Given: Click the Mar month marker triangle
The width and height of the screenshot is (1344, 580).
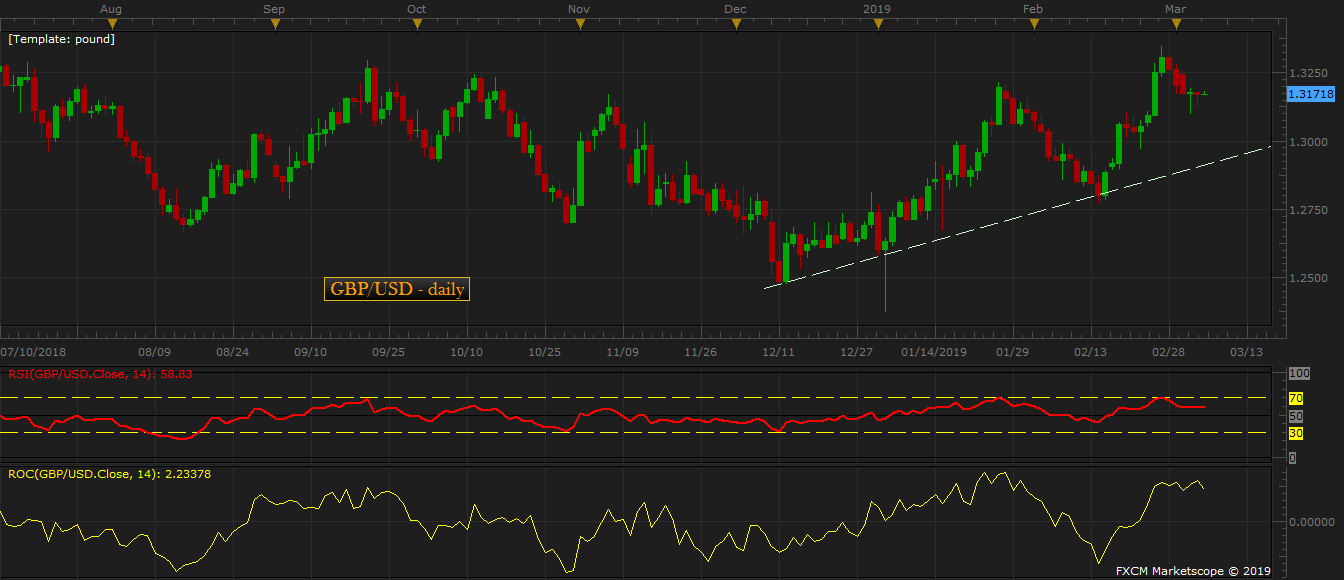Looking at the screenshot, I should pyautogui.click(x=1176, y=23).
